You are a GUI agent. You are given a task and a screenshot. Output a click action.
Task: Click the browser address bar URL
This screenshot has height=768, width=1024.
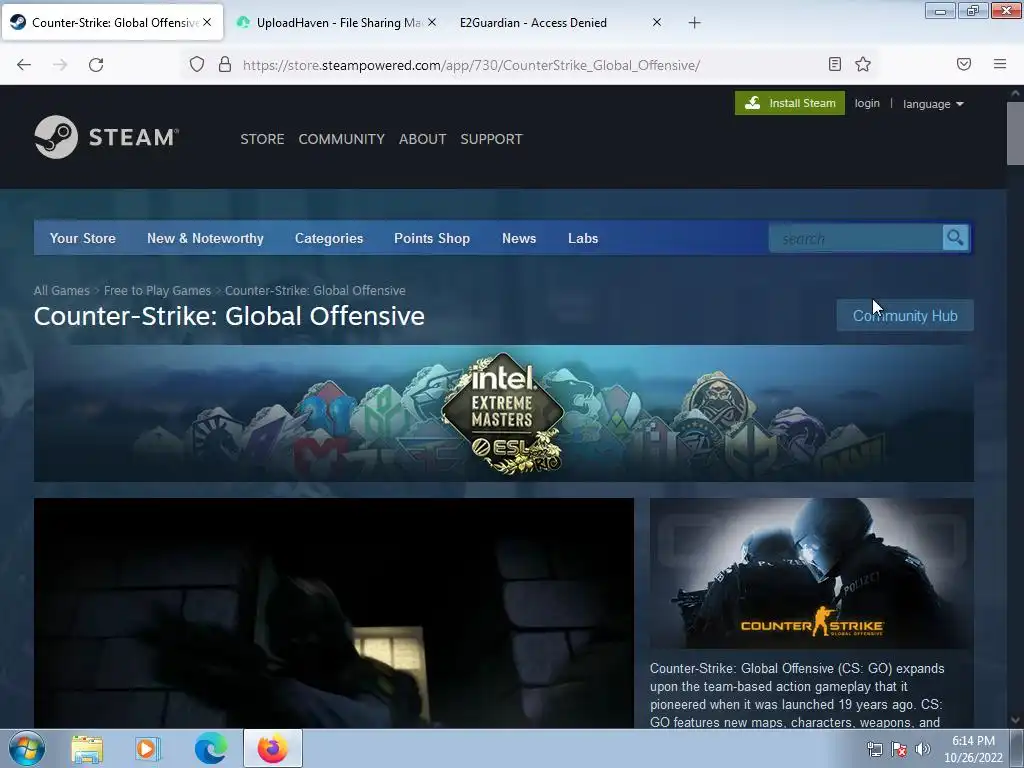coord(471,65)
